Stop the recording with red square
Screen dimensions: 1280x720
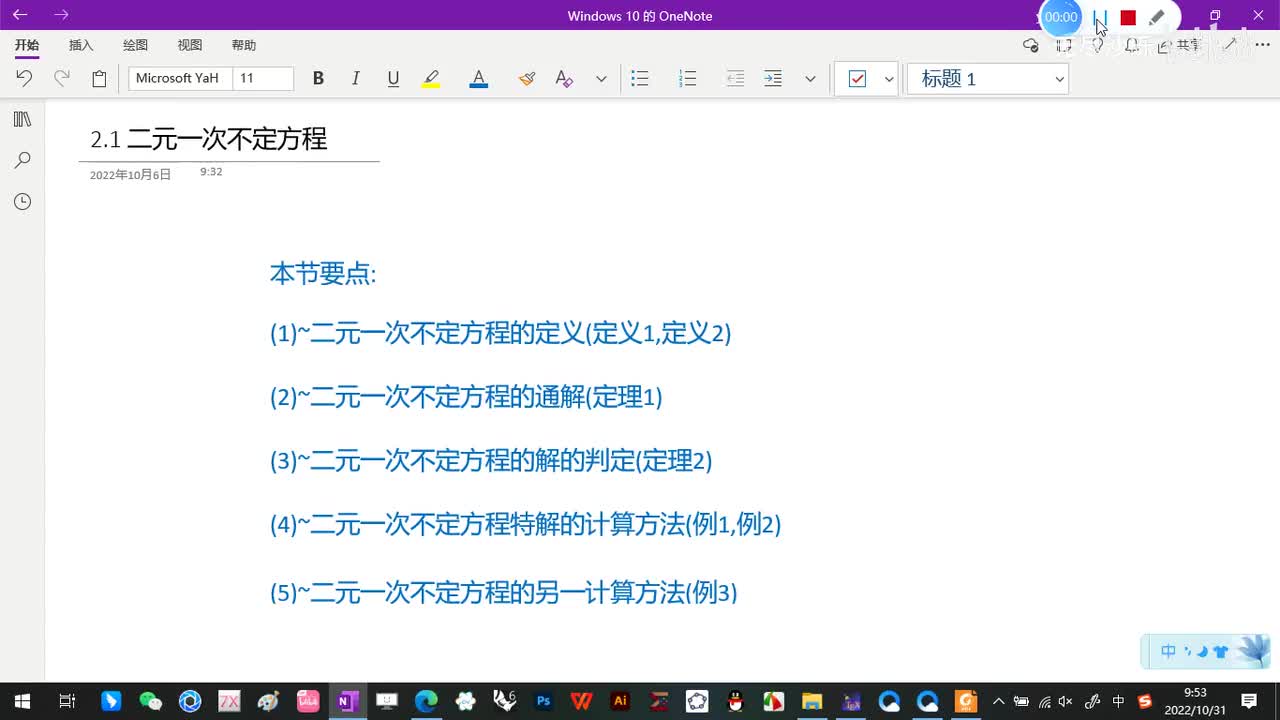coord(1128,17)
